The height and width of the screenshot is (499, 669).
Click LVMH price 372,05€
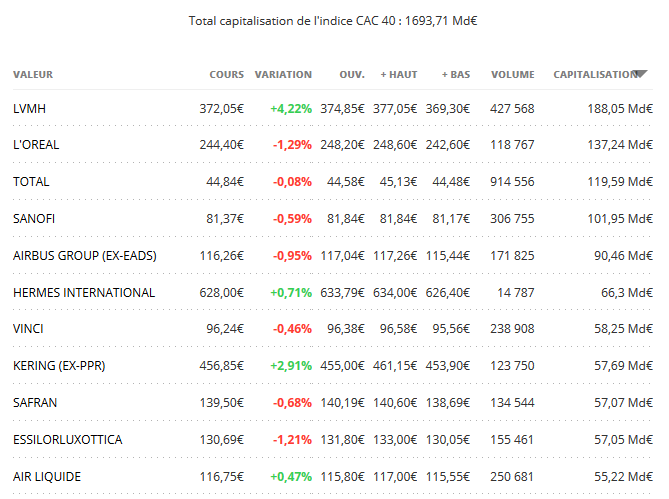(221, 109)
